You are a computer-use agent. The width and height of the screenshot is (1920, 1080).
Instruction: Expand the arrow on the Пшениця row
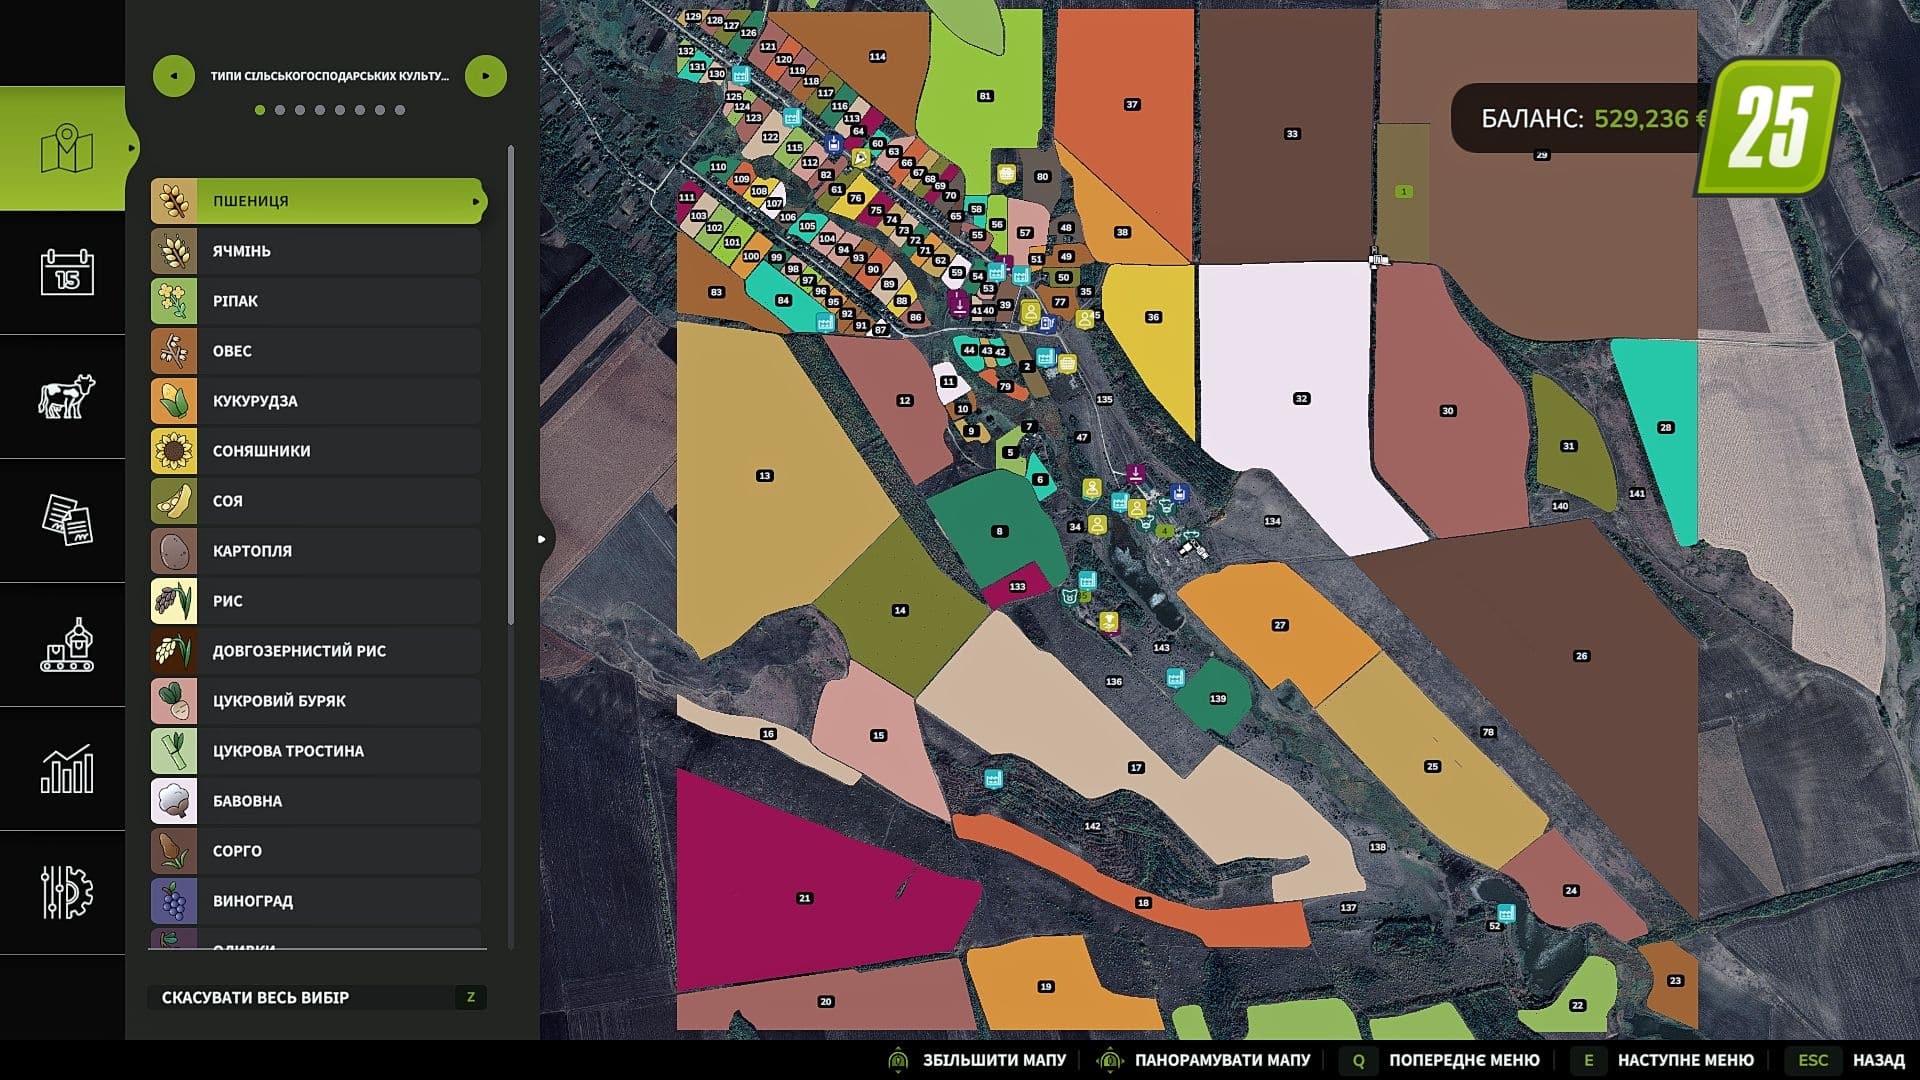[x=476, y=201]
